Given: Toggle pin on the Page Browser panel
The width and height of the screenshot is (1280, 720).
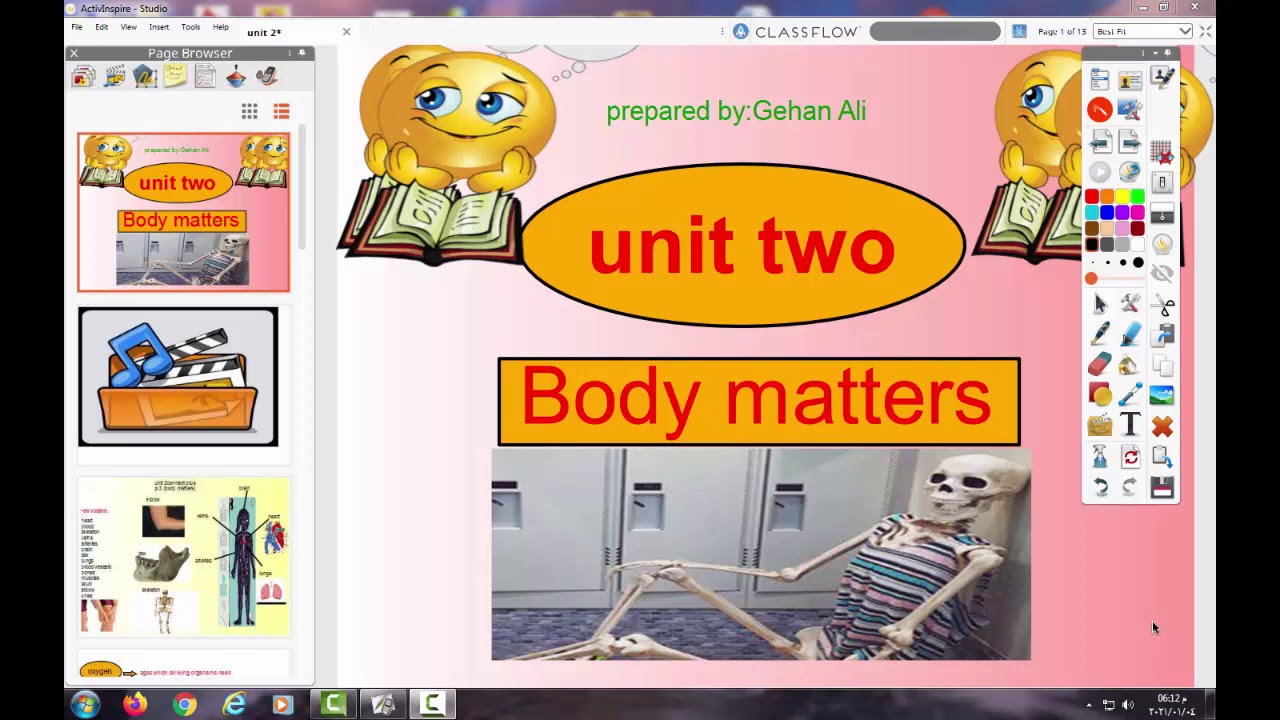Looking at the screenshot, I should click(x=302, y=53).
